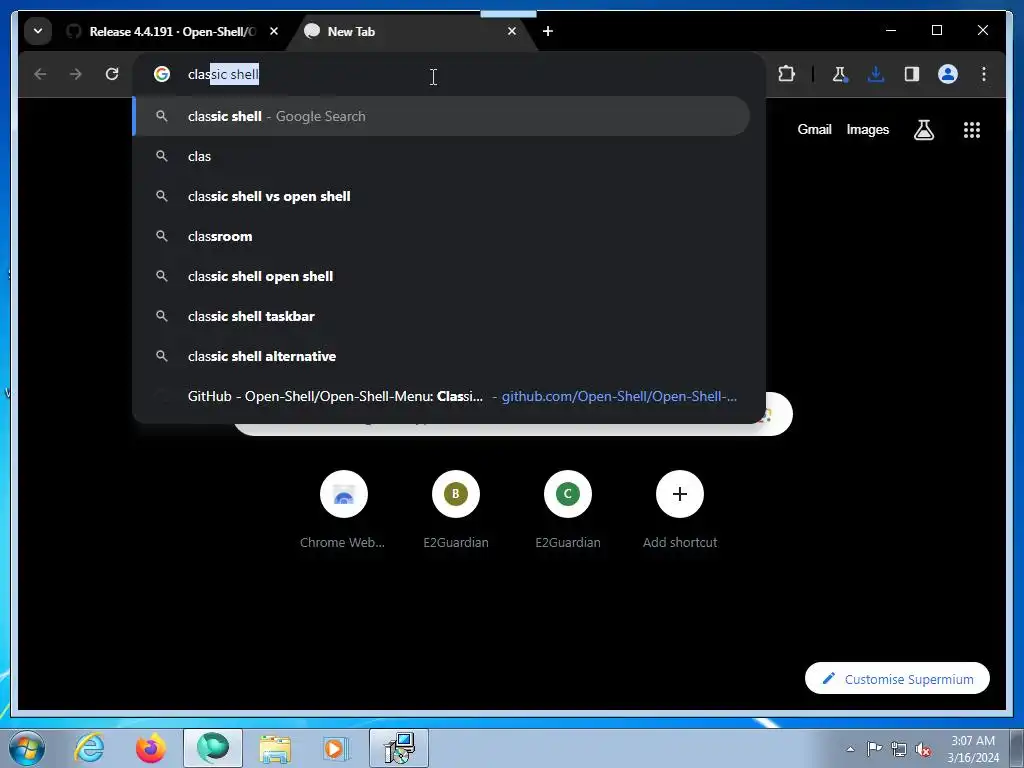Click the muted volume tray icon
This screenshot has width=1024, height=768.
pos(923,749)
